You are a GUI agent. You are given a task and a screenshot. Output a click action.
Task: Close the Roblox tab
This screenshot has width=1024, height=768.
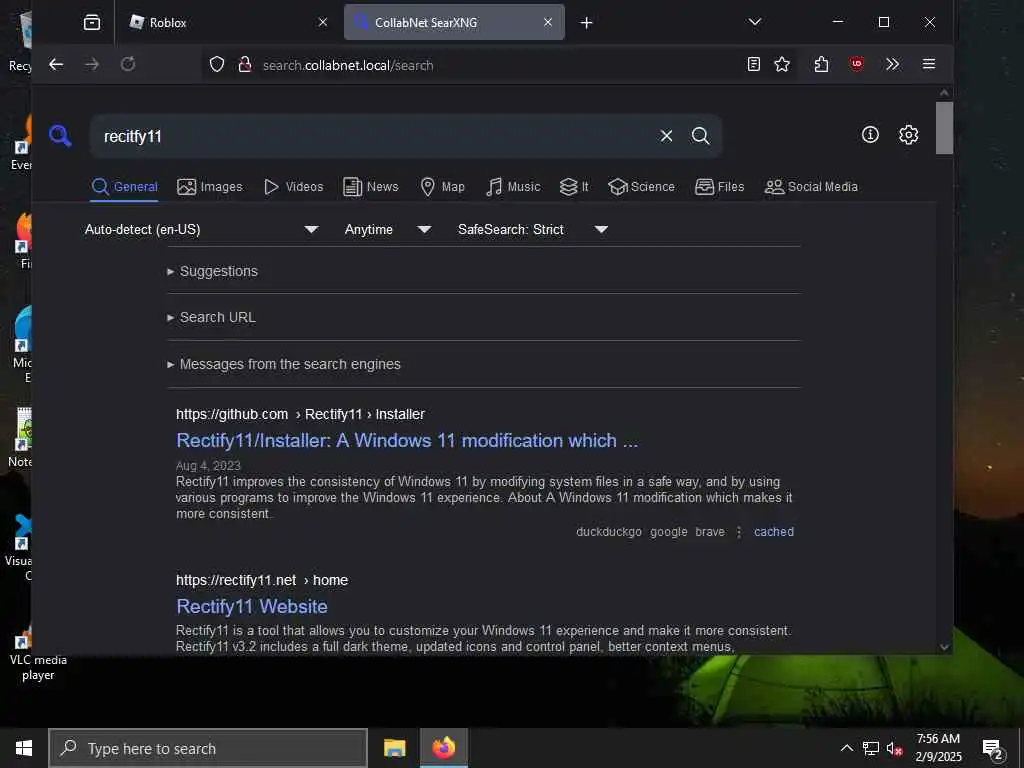(x=323, y=22)
